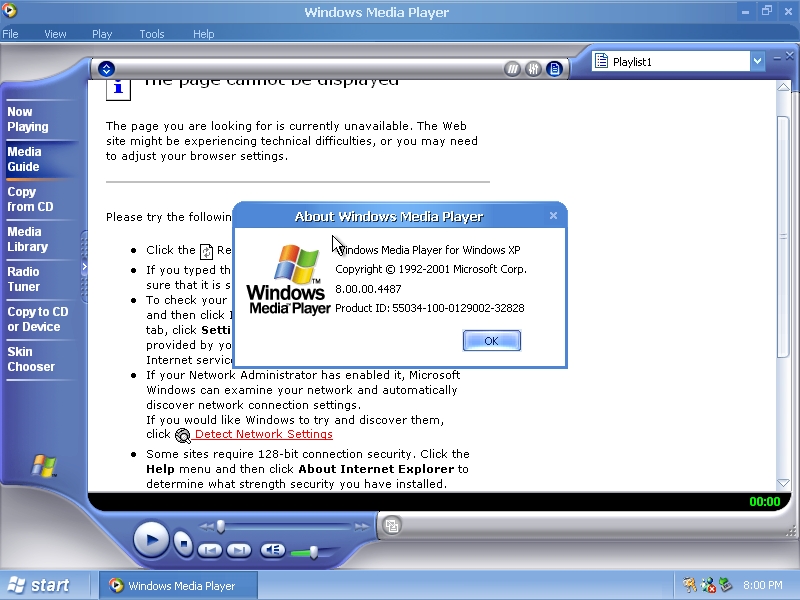Open the Playlist1 dropdown
The height and width of the screenshot is (600, 800).
pyautogui.click(x=757, y=62)
